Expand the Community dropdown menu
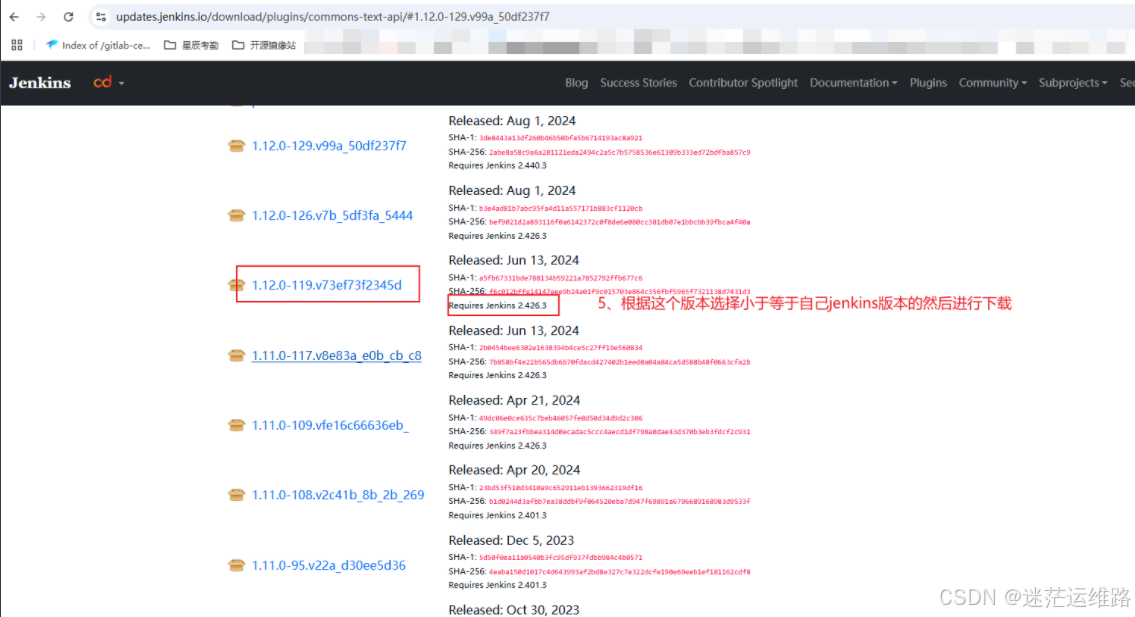 992,83
